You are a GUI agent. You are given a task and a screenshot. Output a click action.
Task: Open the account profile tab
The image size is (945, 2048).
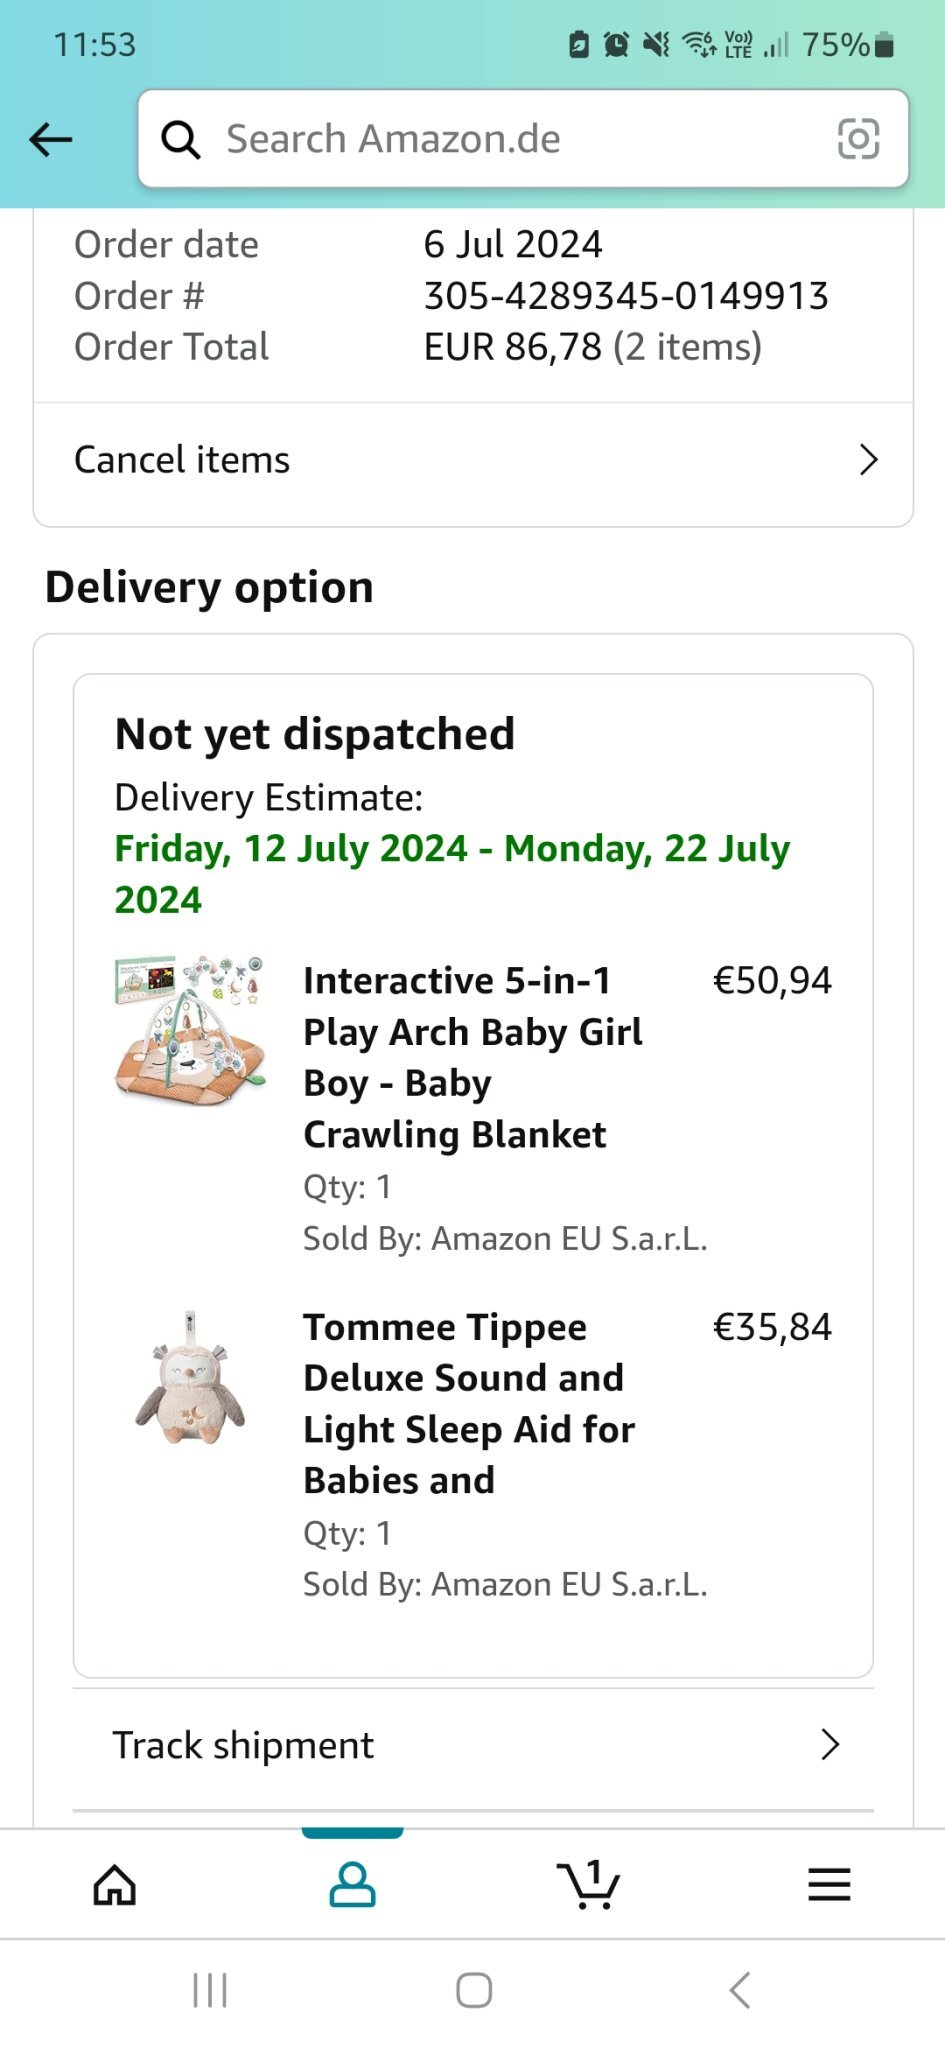coord(352,1885)
